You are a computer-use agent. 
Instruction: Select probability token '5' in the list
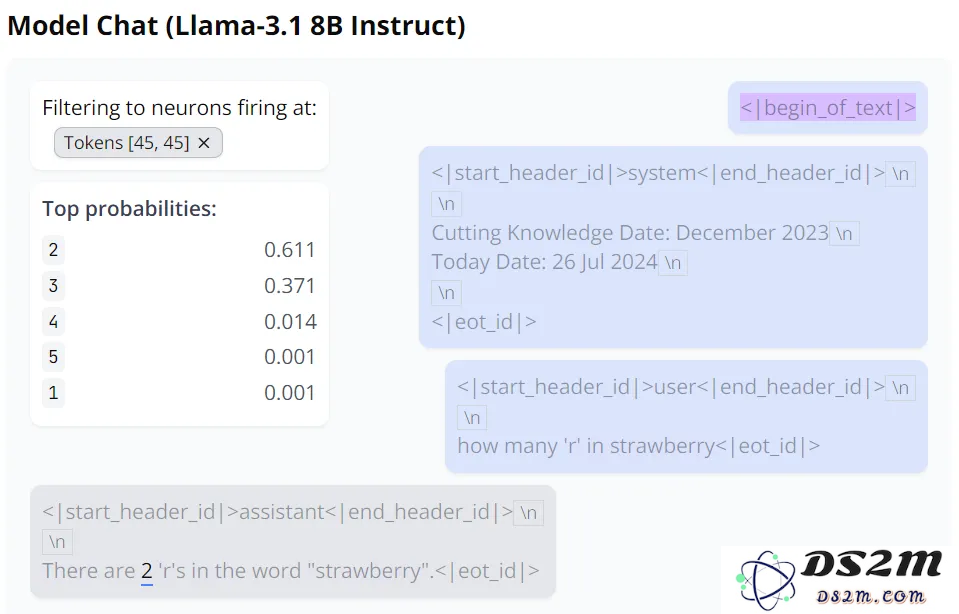(x=53, y=357)
